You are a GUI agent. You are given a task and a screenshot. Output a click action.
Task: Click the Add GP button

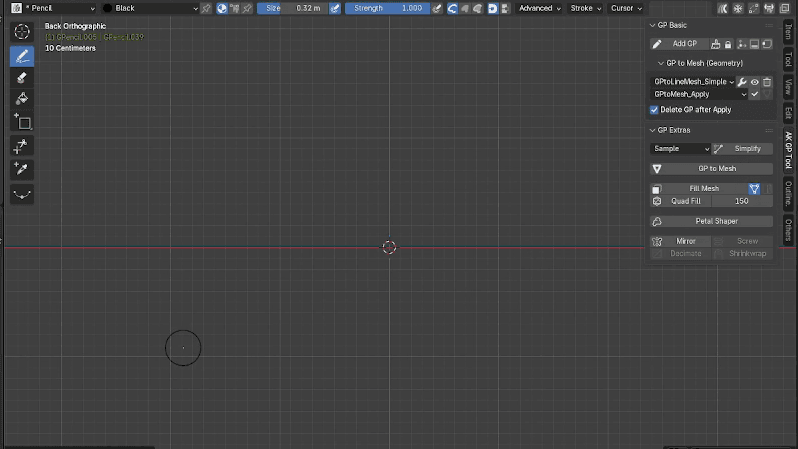679,44
